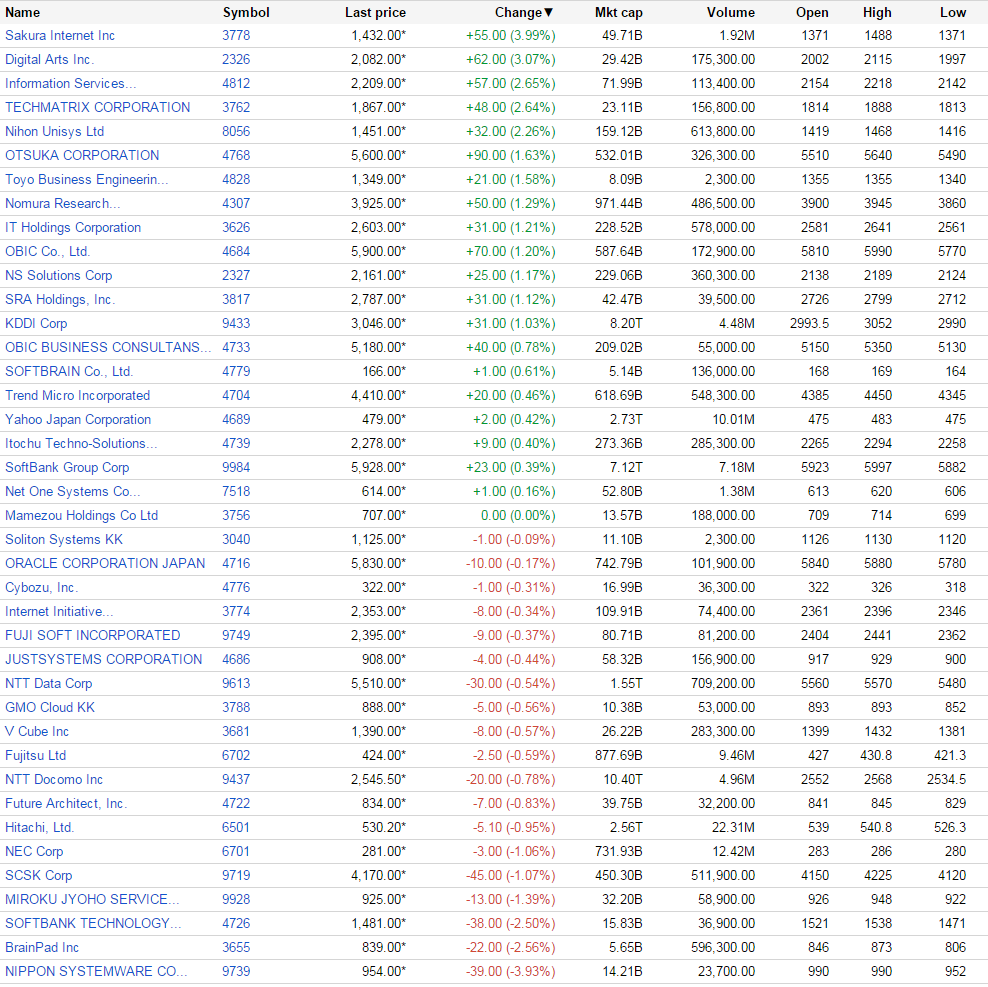Click ticker symbol 9433
The width and height of the screenshot is (988, 987).
(x=236, y=323)
